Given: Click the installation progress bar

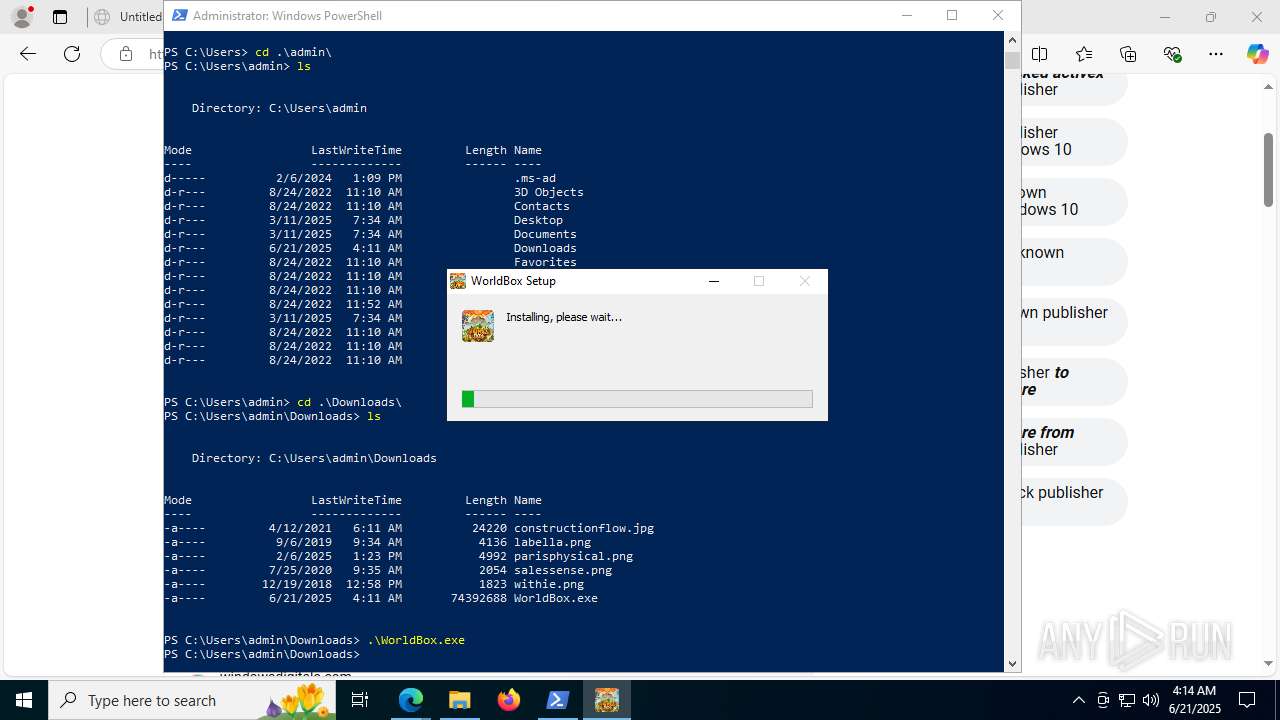Looking at the screenshot, I should [x=637, y=399].
